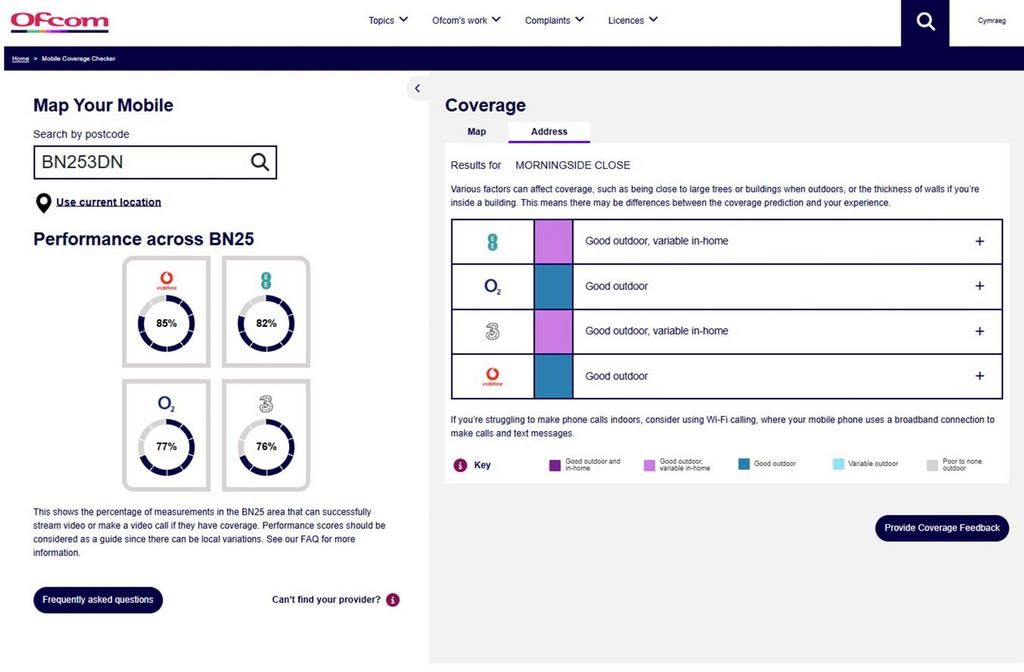The image size is (1024, 672).
Task: Click the info icon beside Can't find your provider
Action: pos(392,600)
